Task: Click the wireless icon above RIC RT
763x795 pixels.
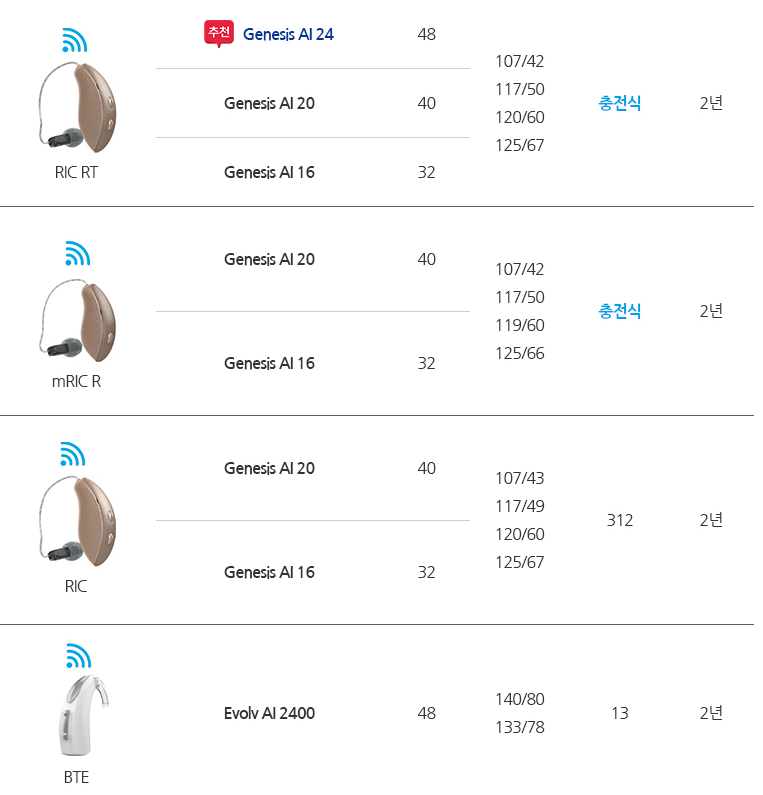Action: coord(75,40)
